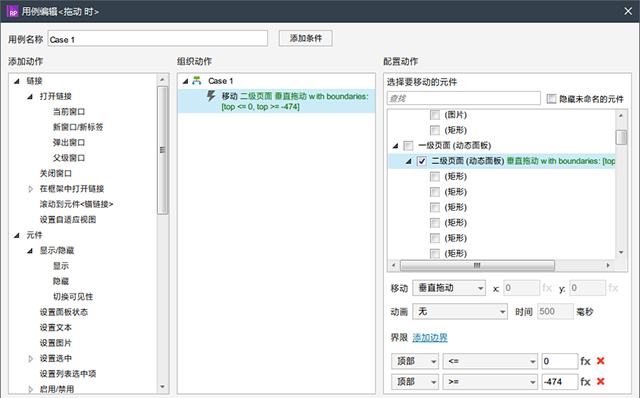Select the 设置自适应视图 action
640x398 pixels.
pyautogui.click(x=68, y=220)
